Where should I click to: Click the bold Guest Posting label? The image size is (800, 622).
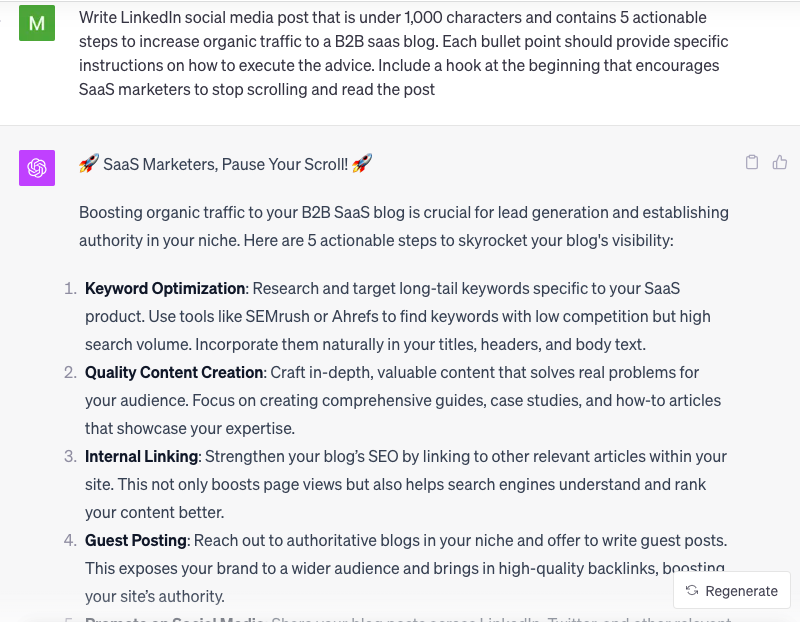pyautogui.click(x=136, y=540)
